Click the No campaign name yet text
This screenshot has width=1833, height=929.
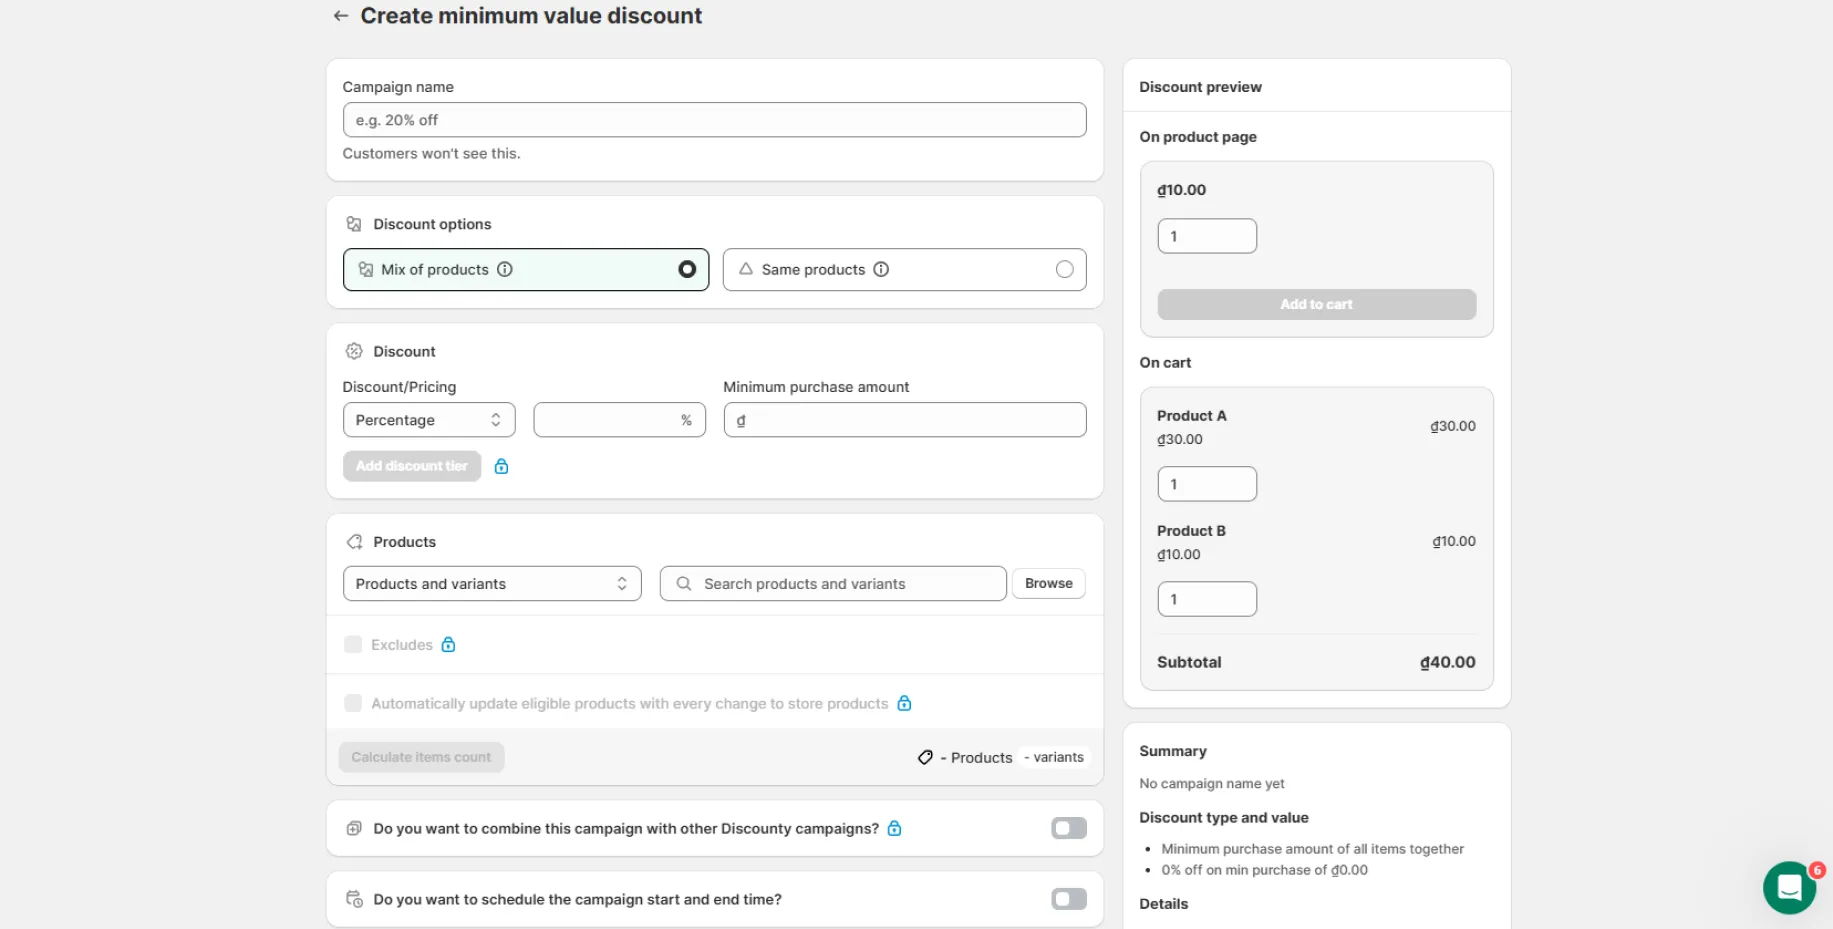click(1212, 784)
